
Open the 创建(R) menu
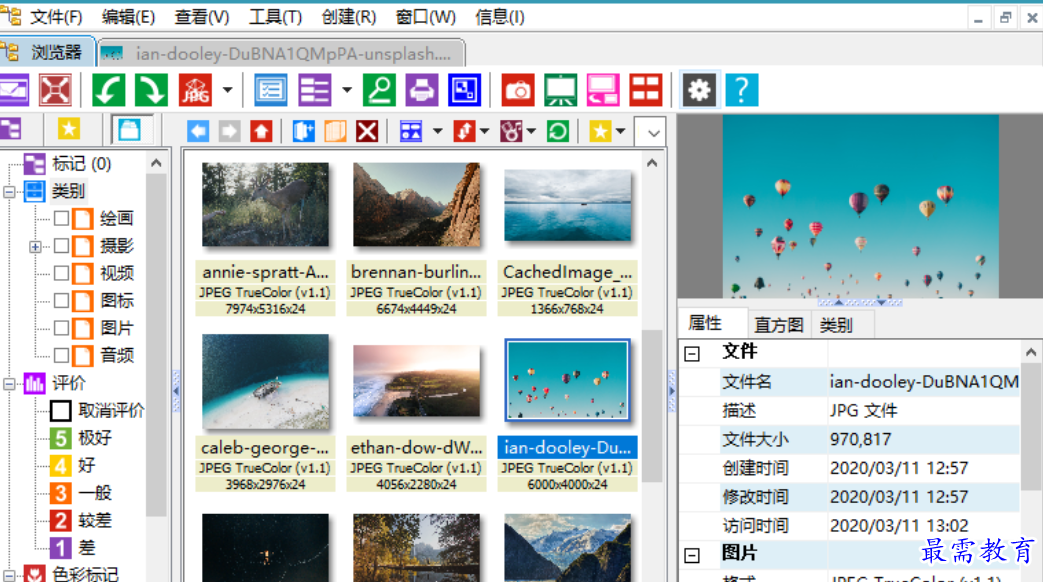349,17
